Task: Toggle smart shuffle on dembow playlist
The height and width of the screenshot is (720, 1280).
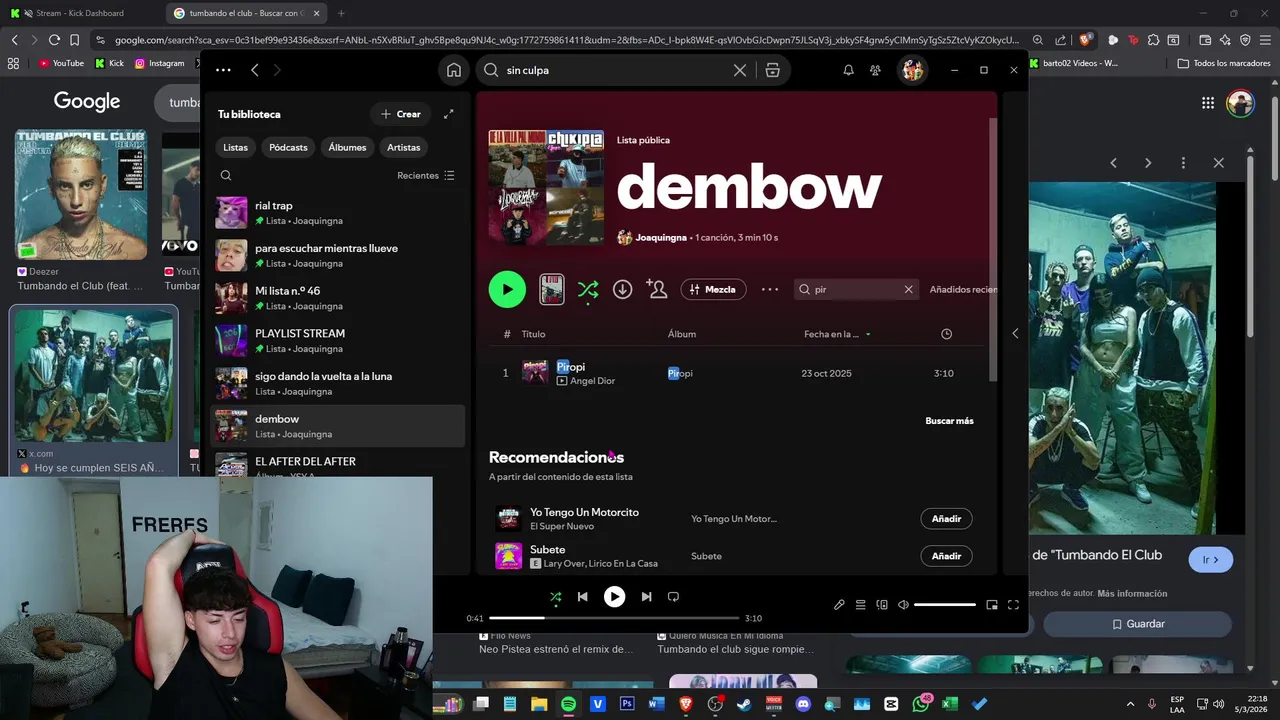Action: [x=588, y=289]
